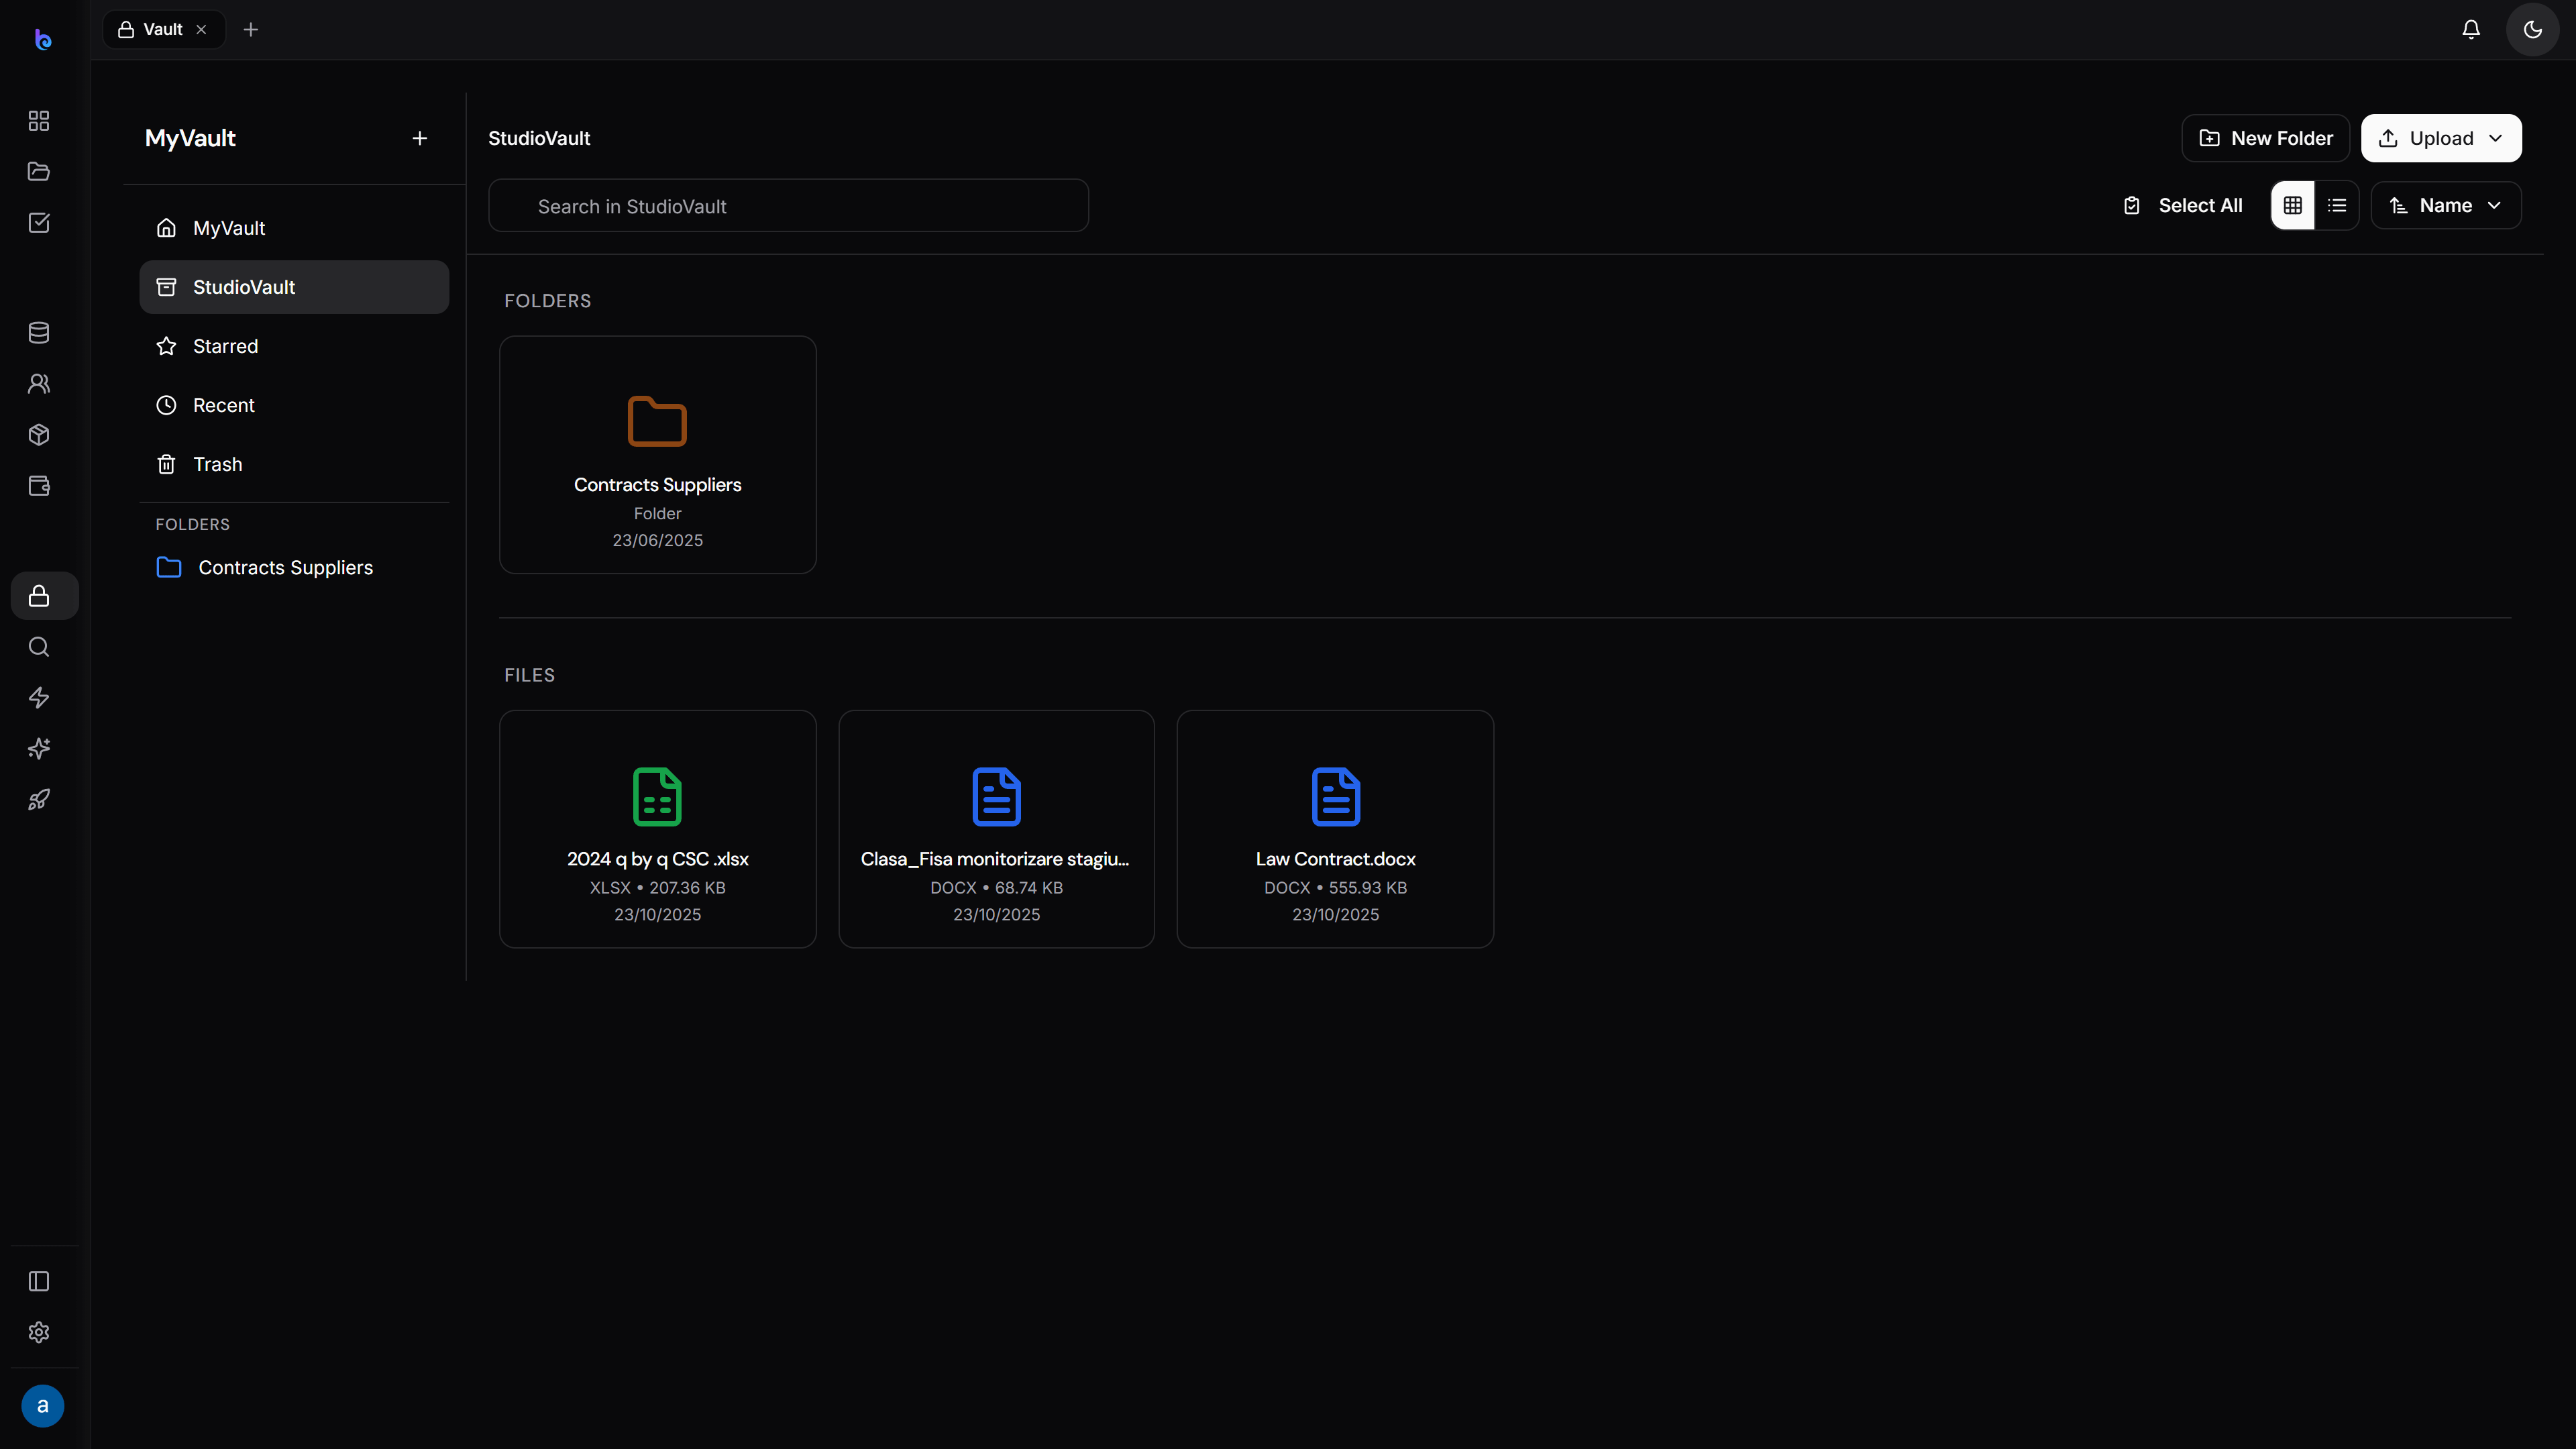
Task: Open 2024 q by q CSC .xlsx file
Action: (x=658, y=829)
